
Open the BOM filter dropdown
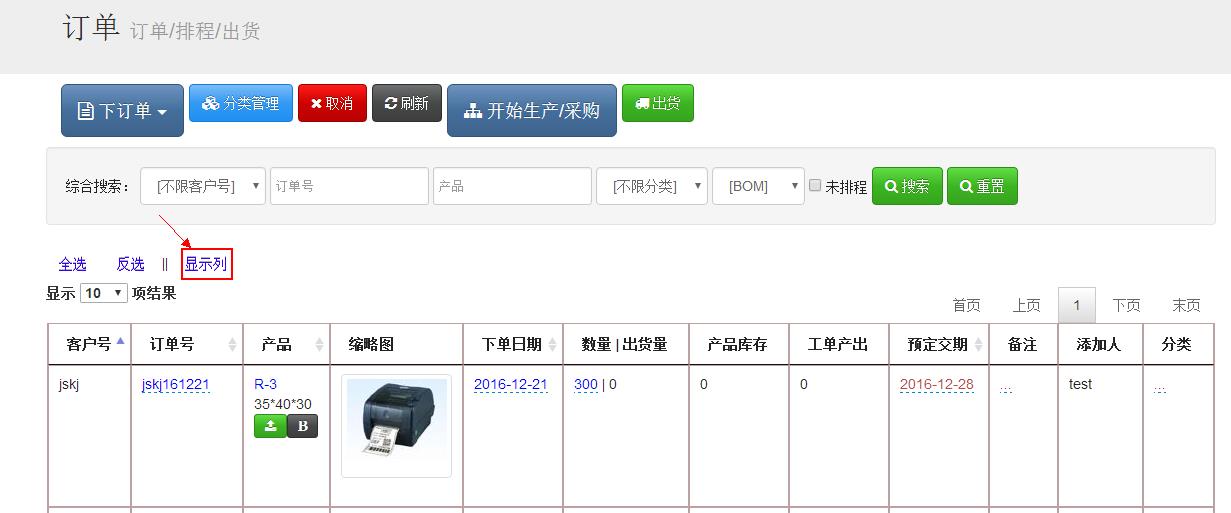tap(757, 186)
